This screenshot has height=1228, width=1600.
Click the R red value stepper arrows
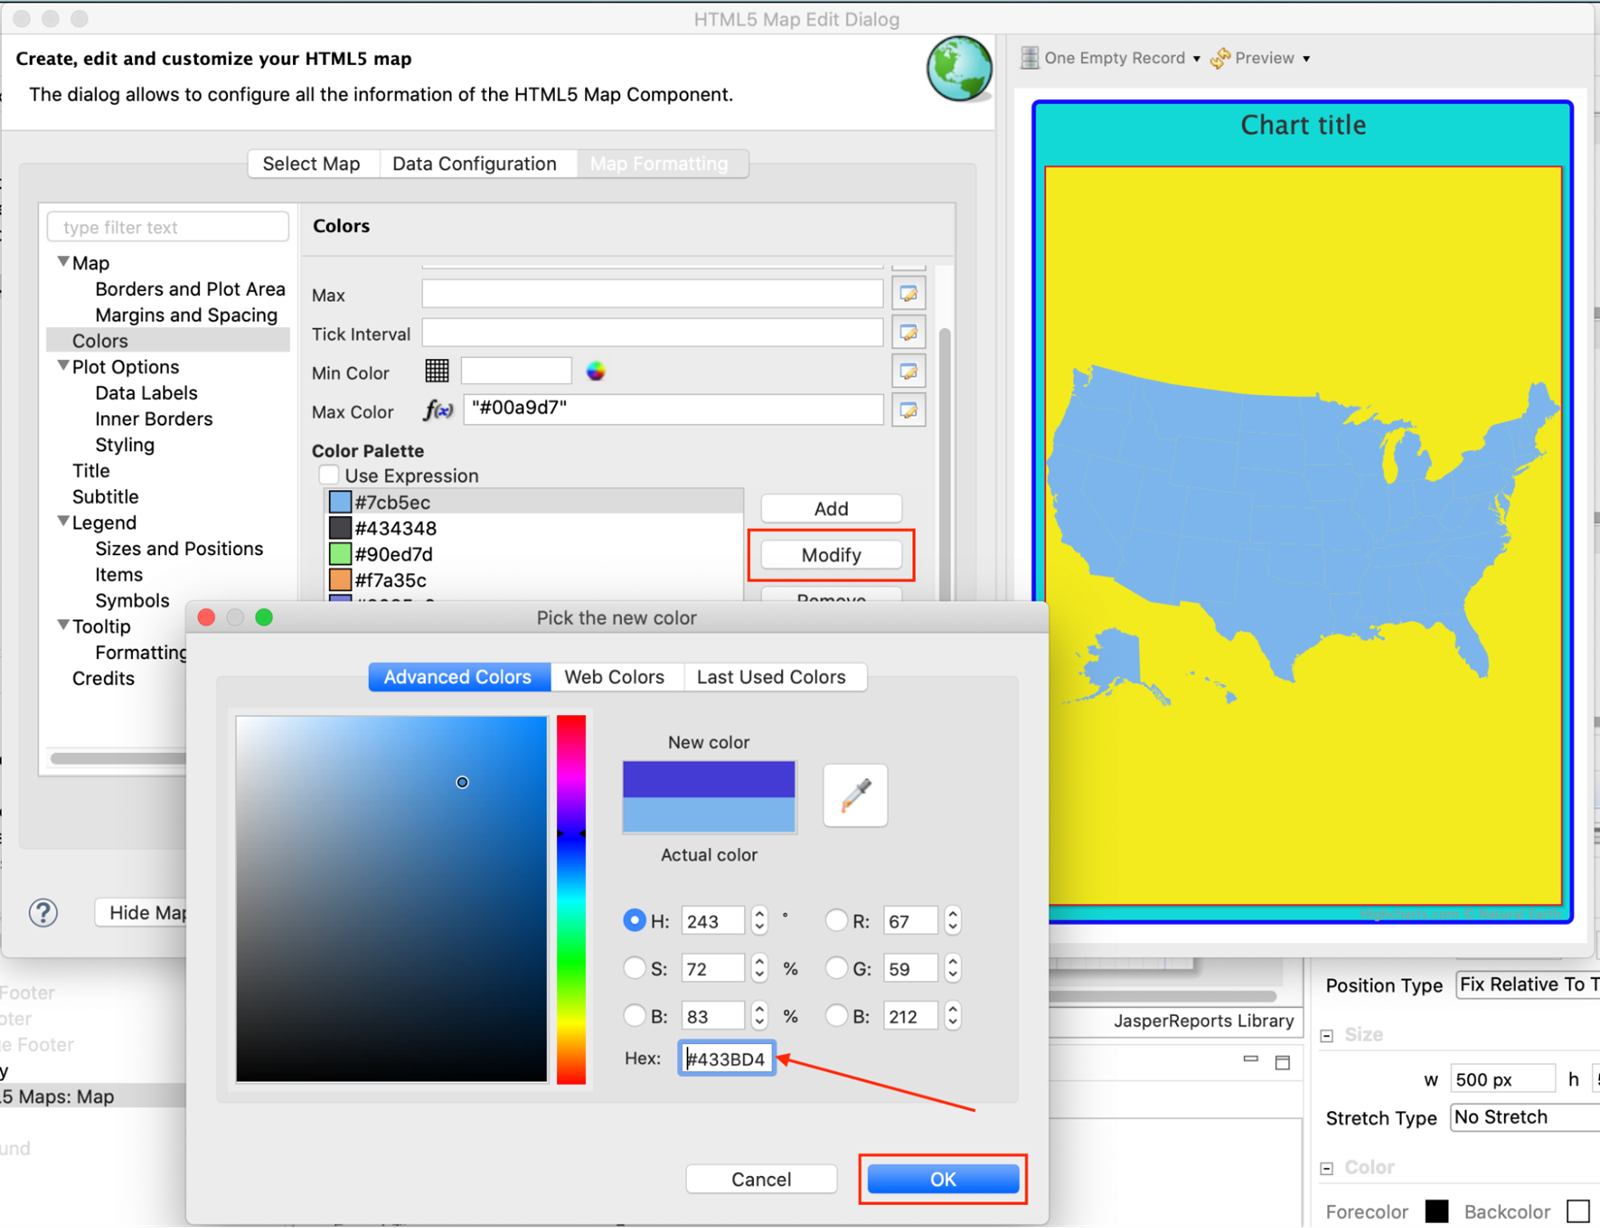pos(952,920)
